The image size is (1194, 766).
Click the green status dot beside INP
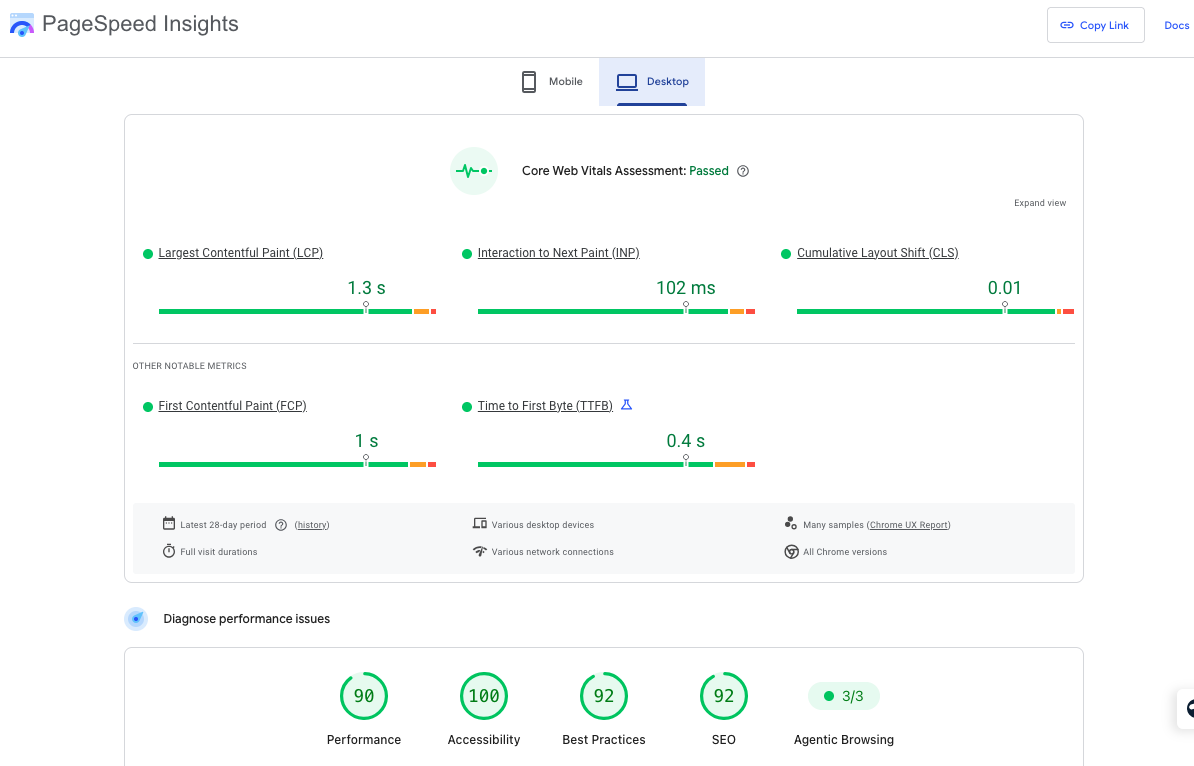tap(467, 254)
